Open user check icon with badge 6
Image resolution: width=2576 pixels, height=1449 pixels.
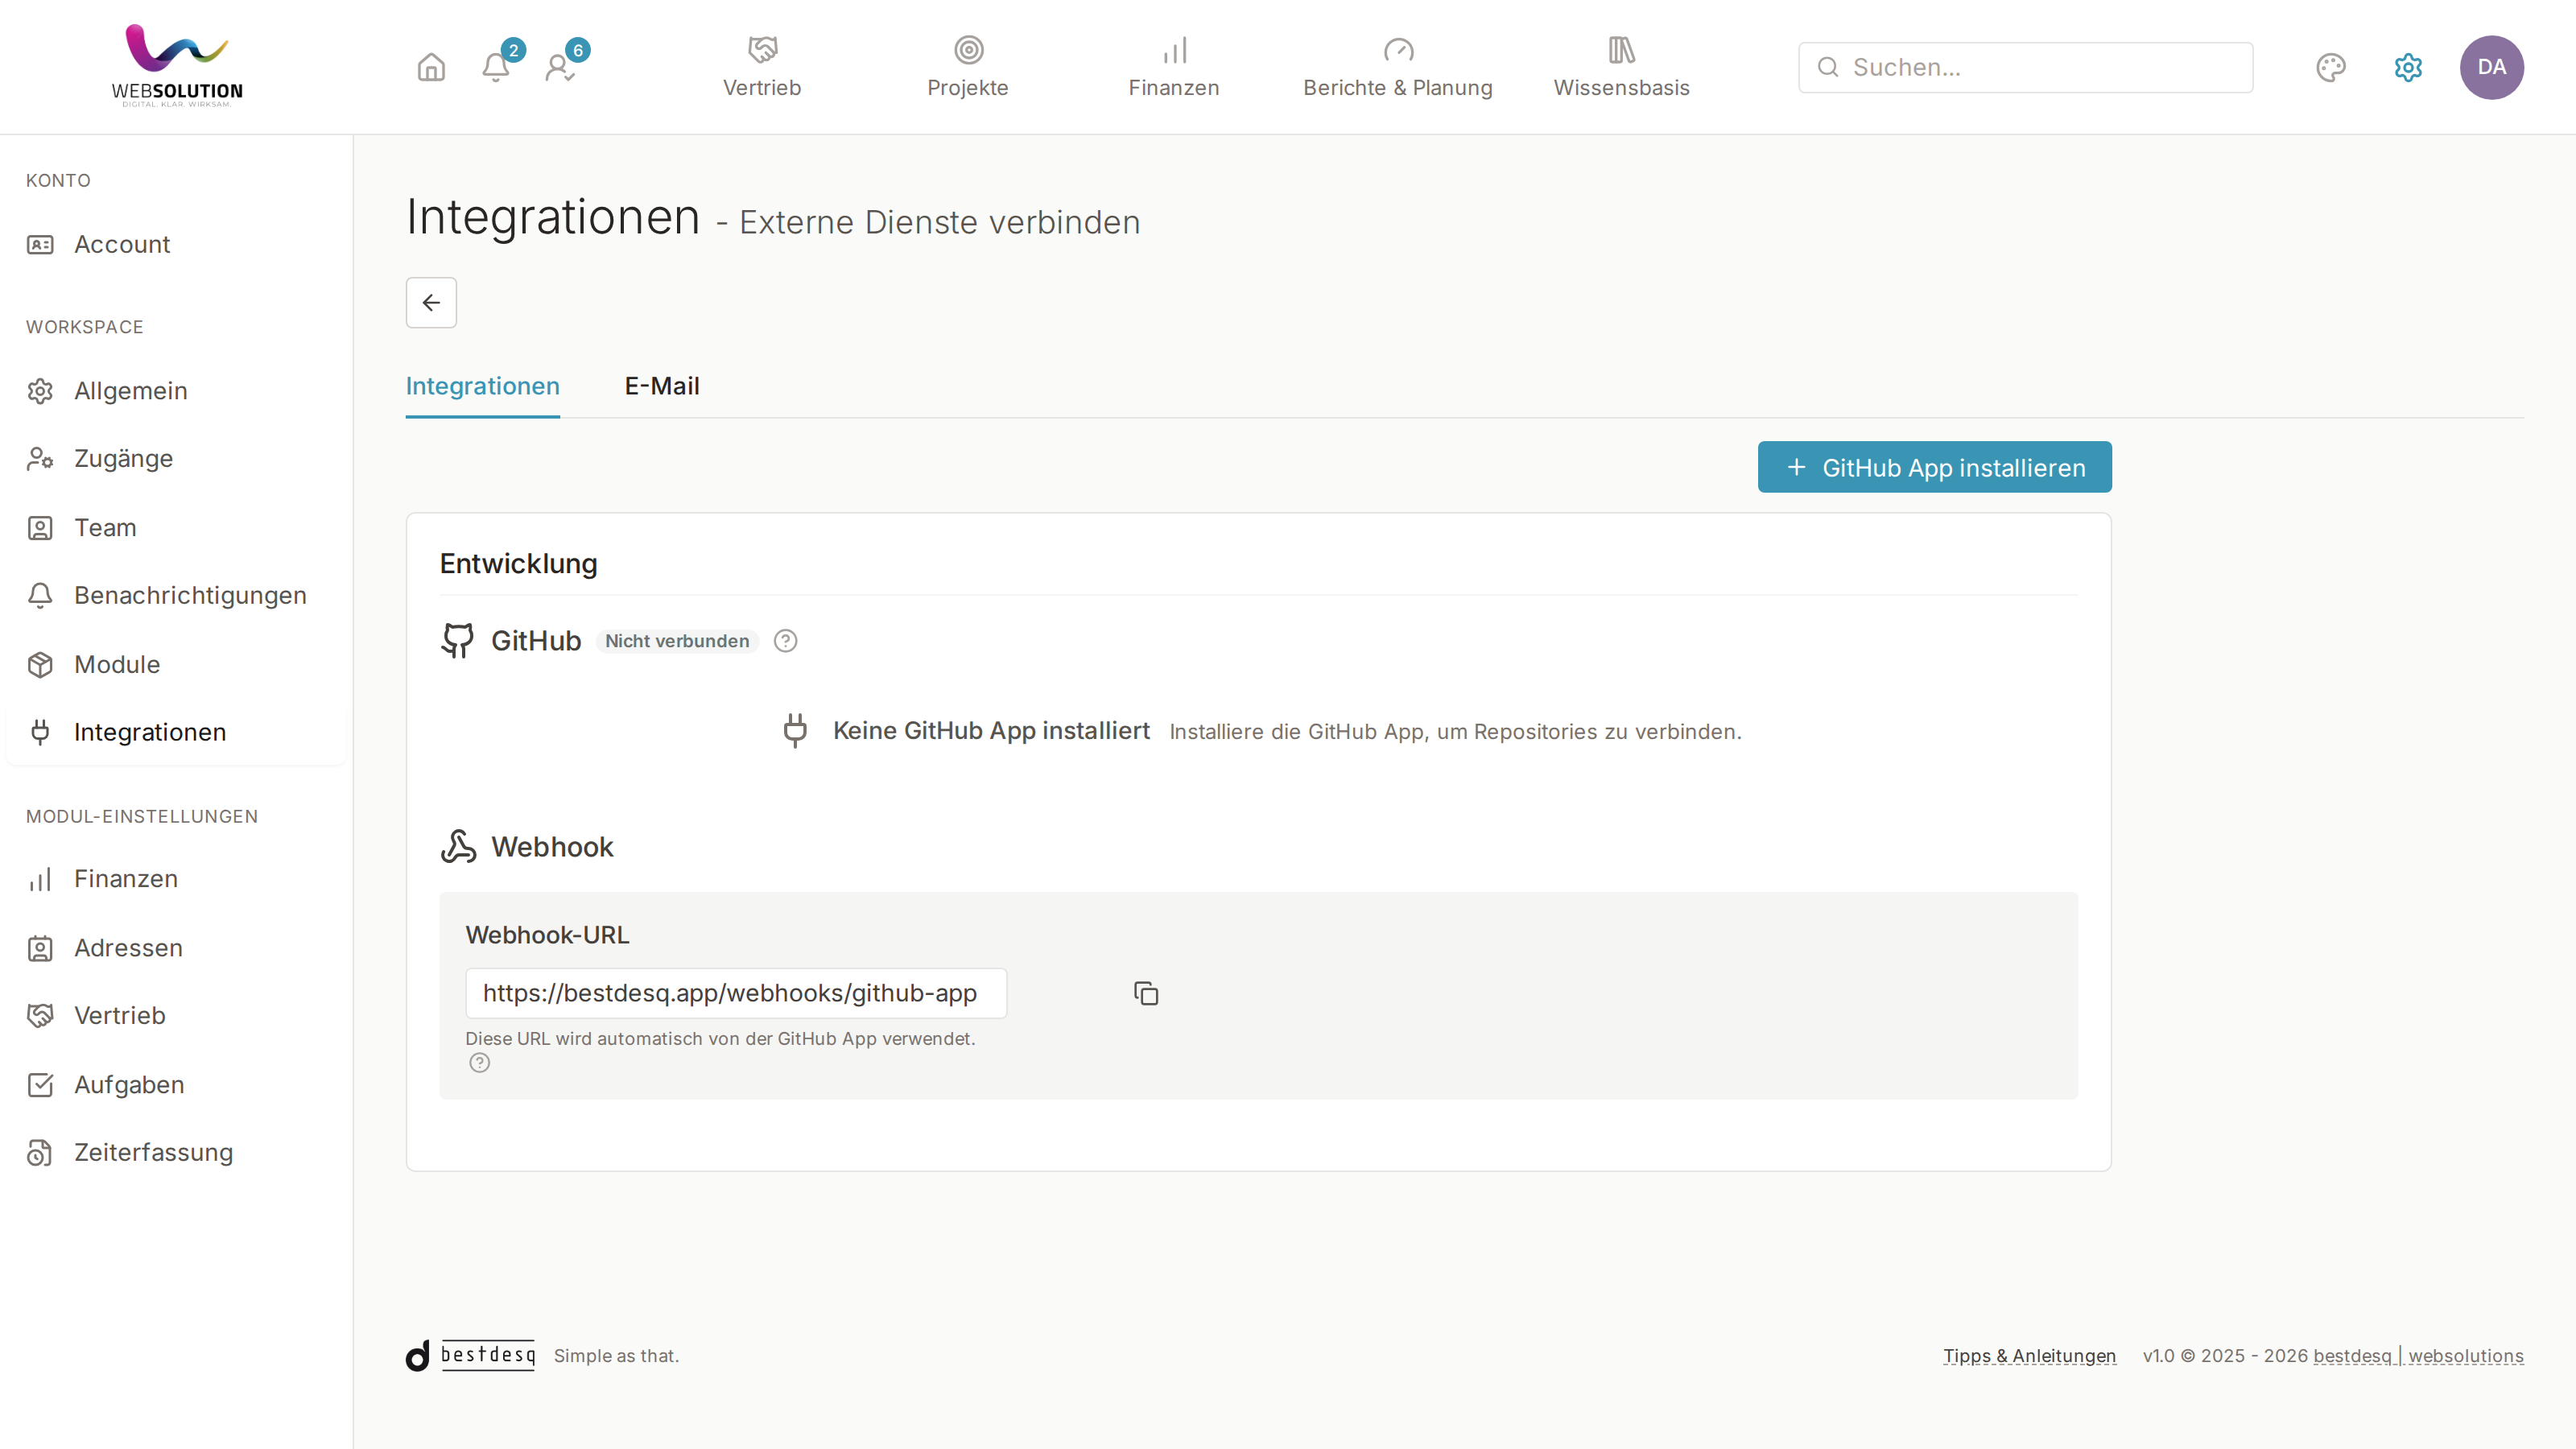click(560, 67)
